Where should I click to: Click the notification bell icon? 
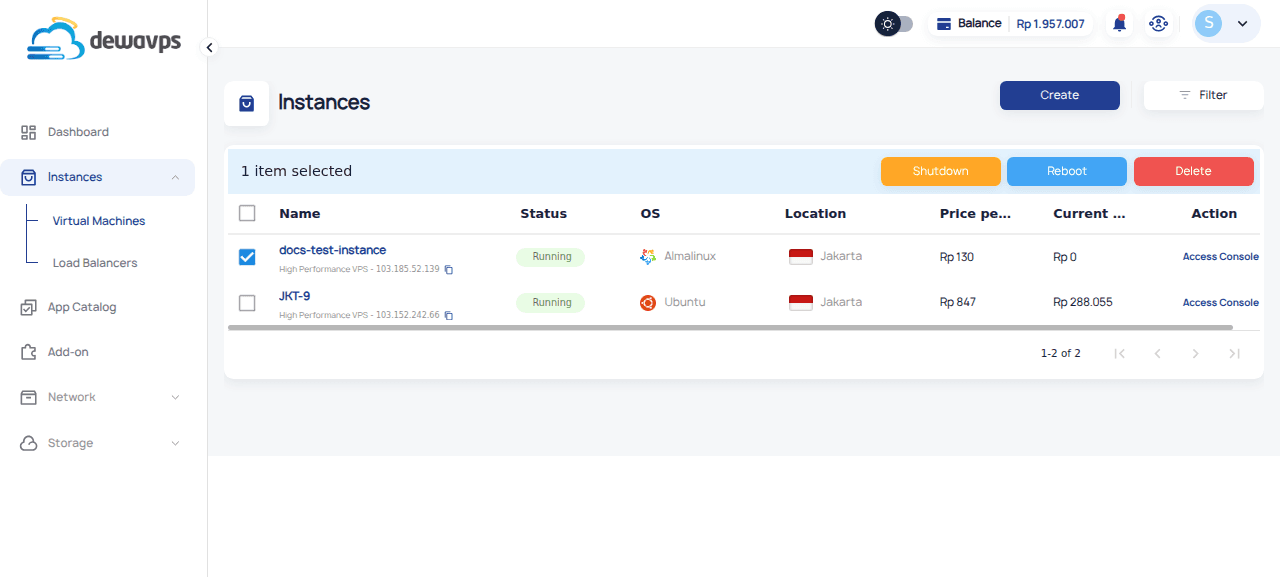point(1119,24)
